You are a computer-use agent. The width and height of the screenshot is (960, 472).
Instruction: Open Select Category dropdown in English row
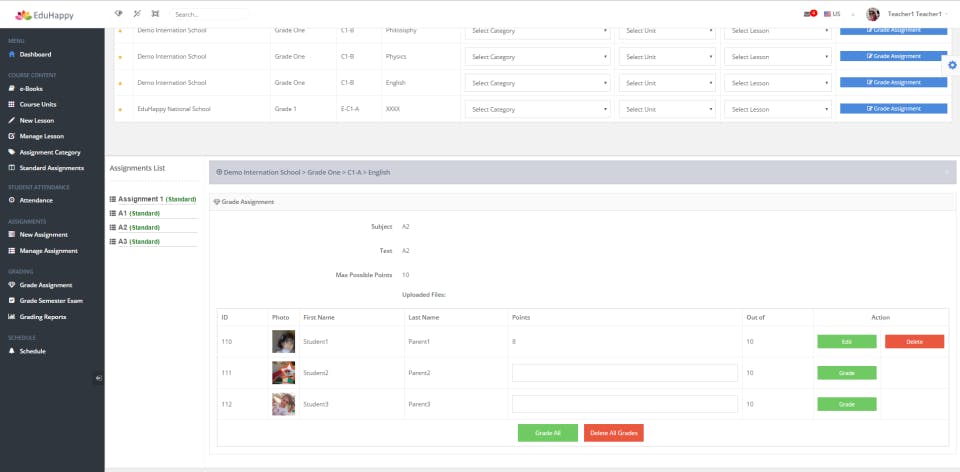pos(538,83)
